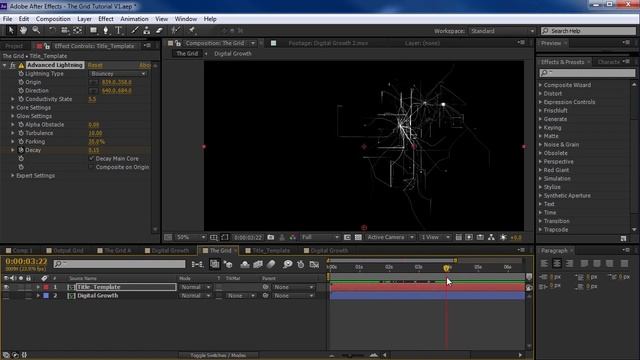This screenshot has width=640, height=360.
Task: Click the reset exposure icon
Action: (503, 237)
